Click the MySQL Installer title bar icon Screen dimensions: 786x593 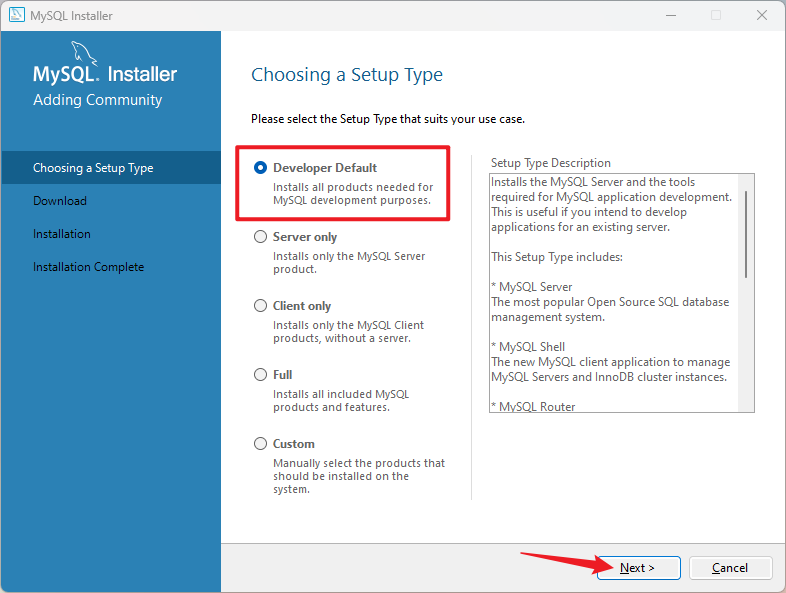(17, 15)
